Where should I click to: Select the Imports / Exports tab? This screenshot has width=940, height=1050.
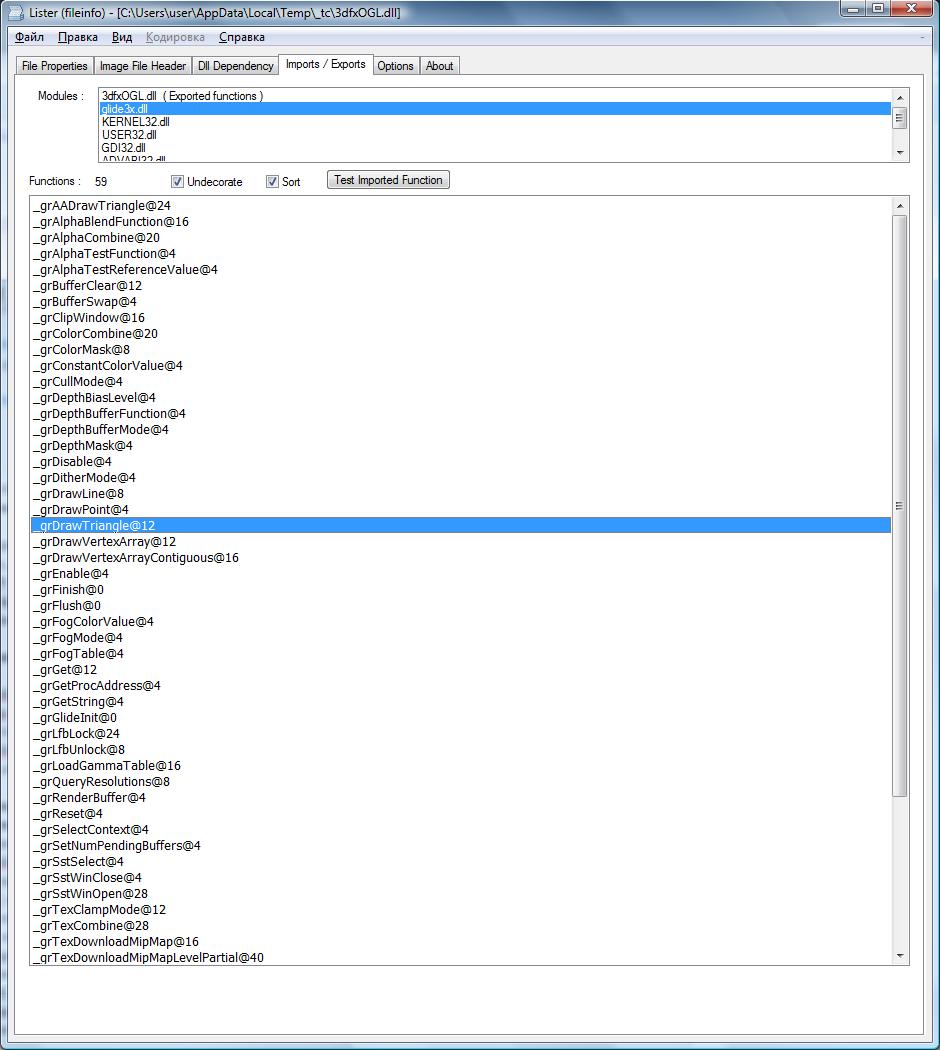point(325,64)
